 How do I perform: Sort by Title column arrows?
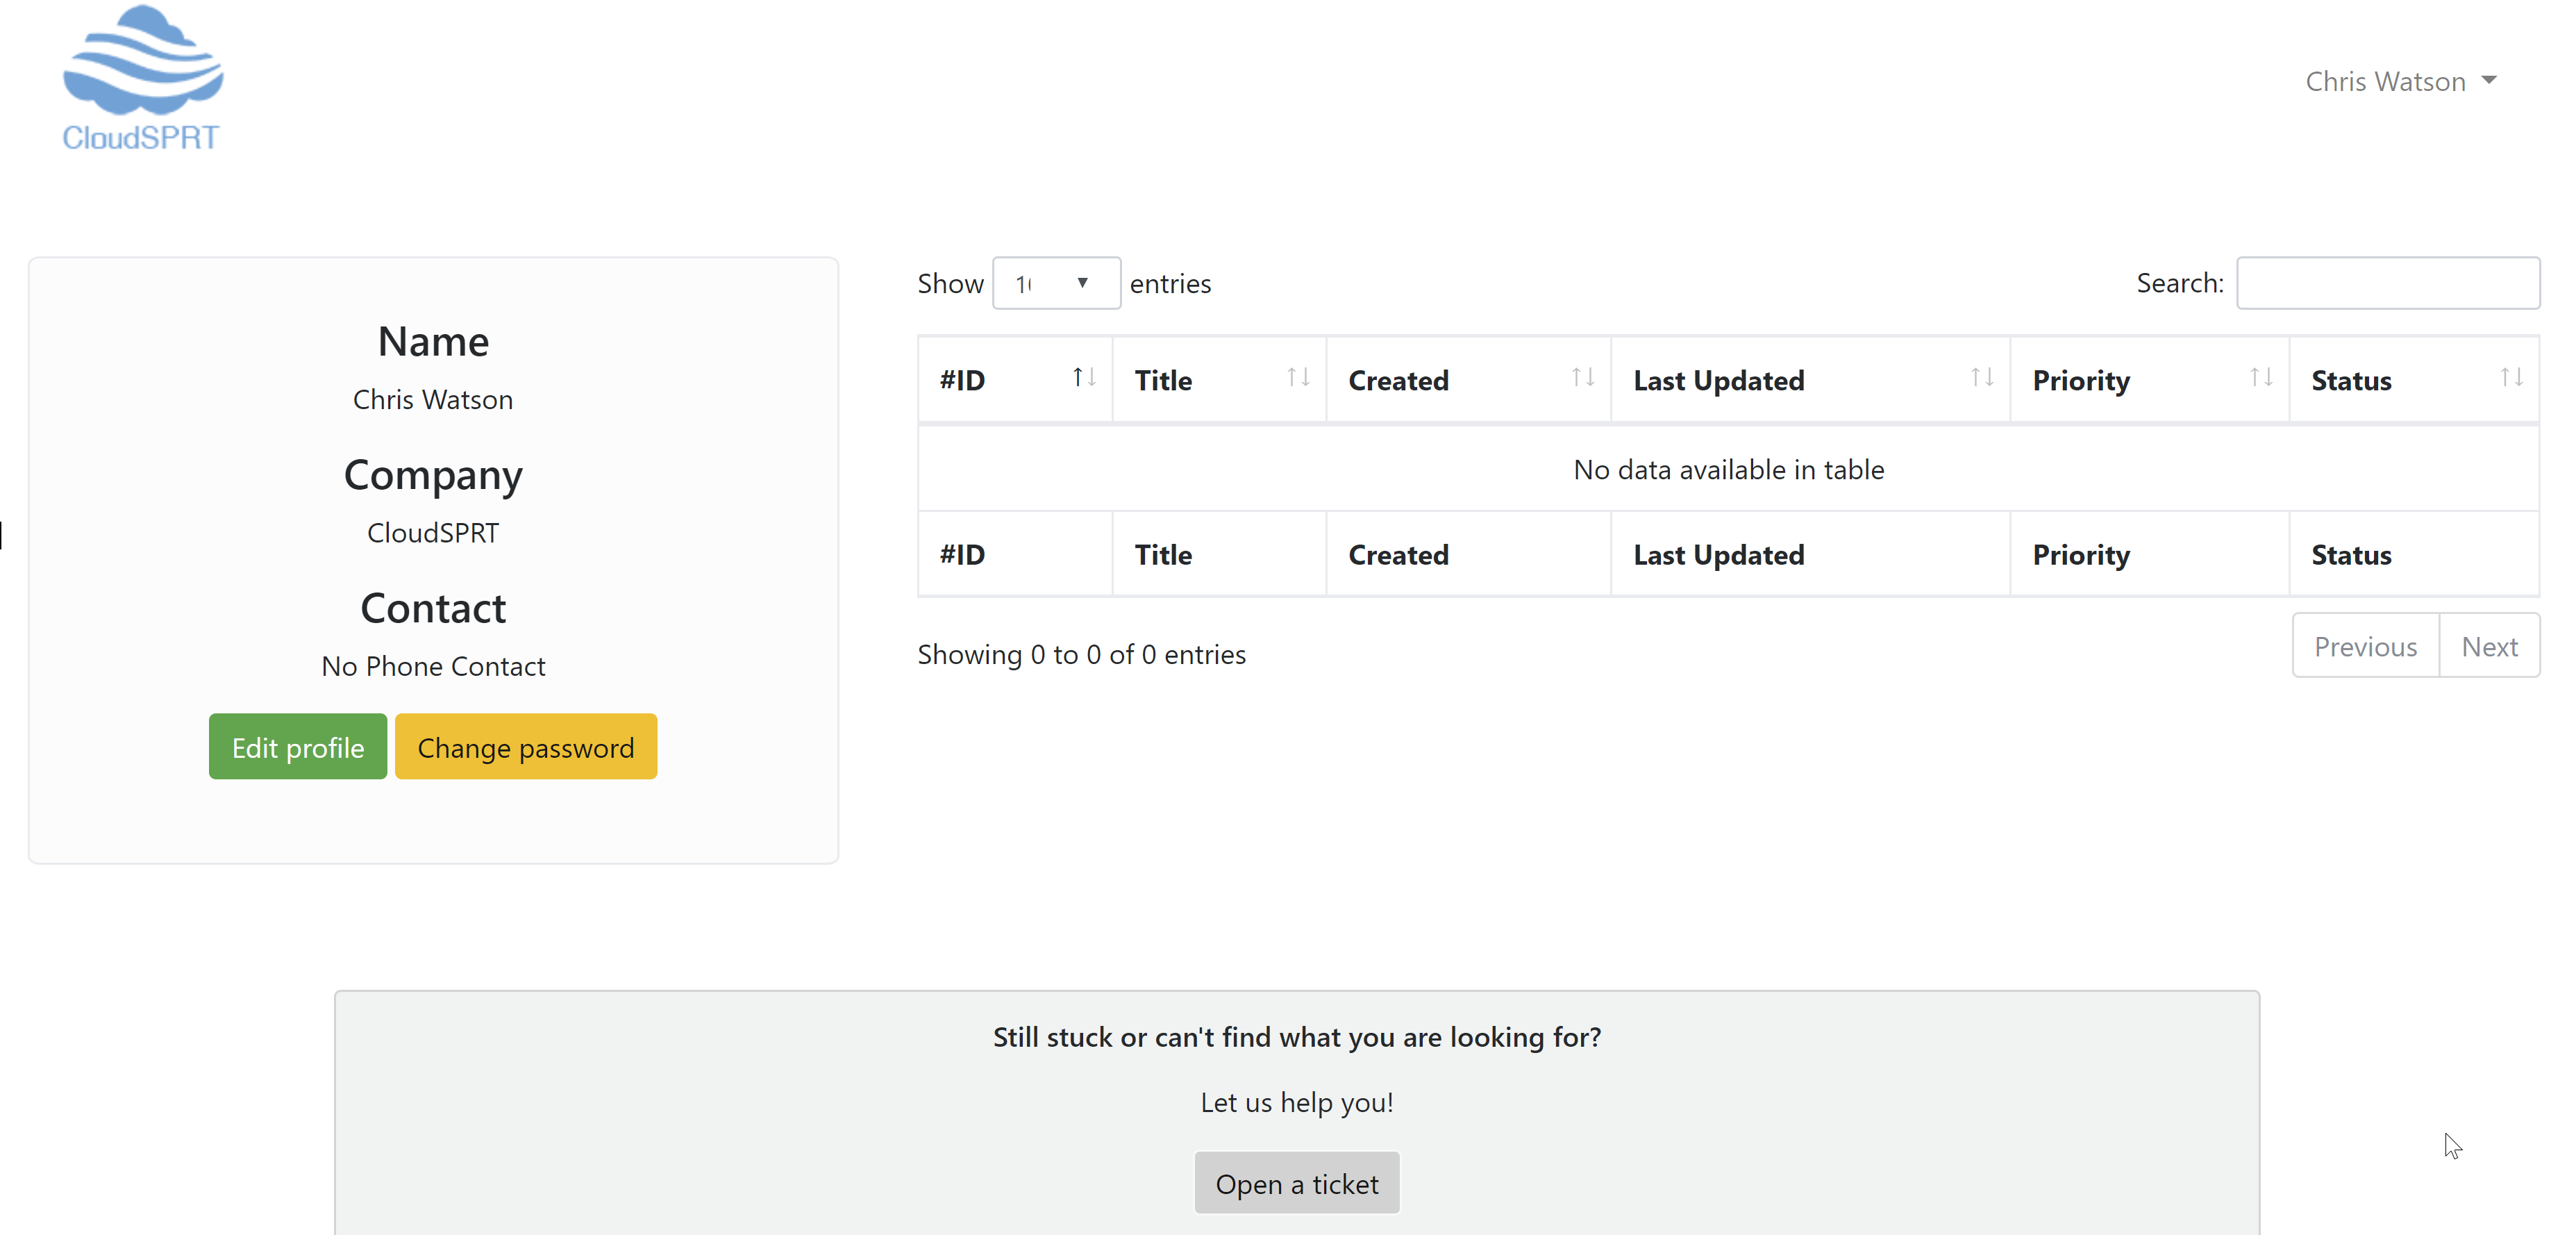(x=1298, y=378)
